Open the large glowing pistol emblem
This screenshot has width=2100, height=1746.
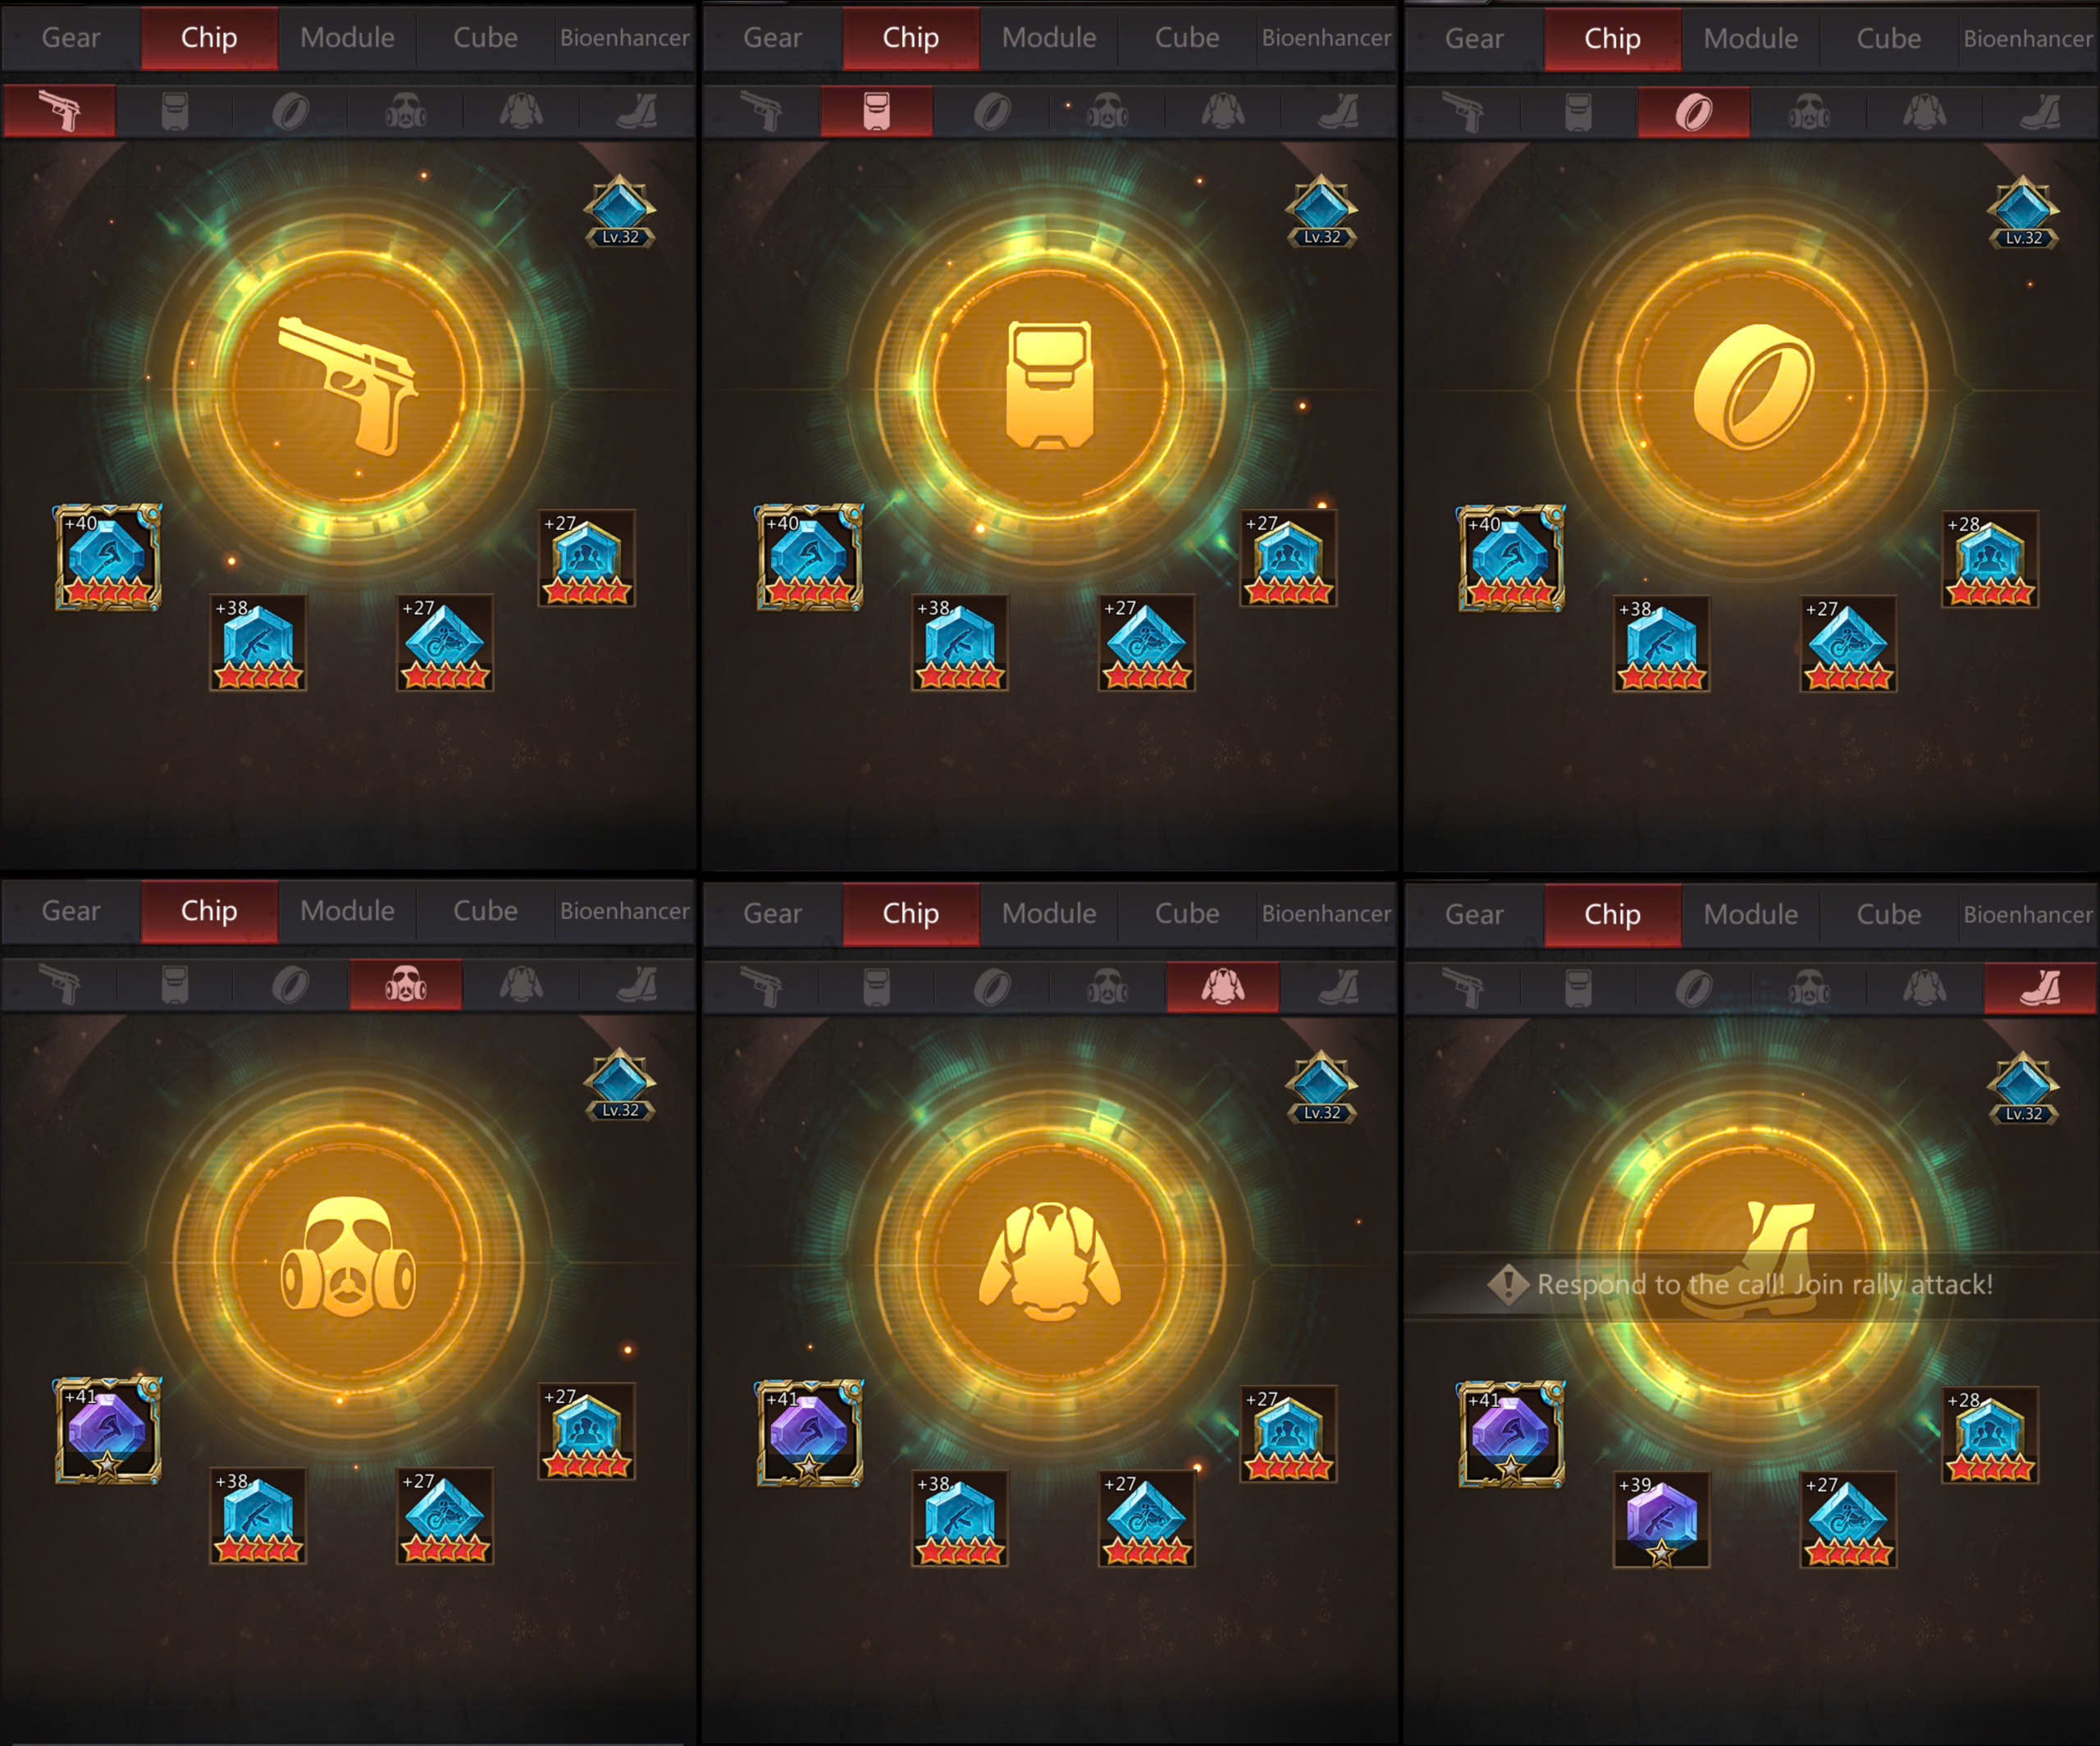point(348,386)
